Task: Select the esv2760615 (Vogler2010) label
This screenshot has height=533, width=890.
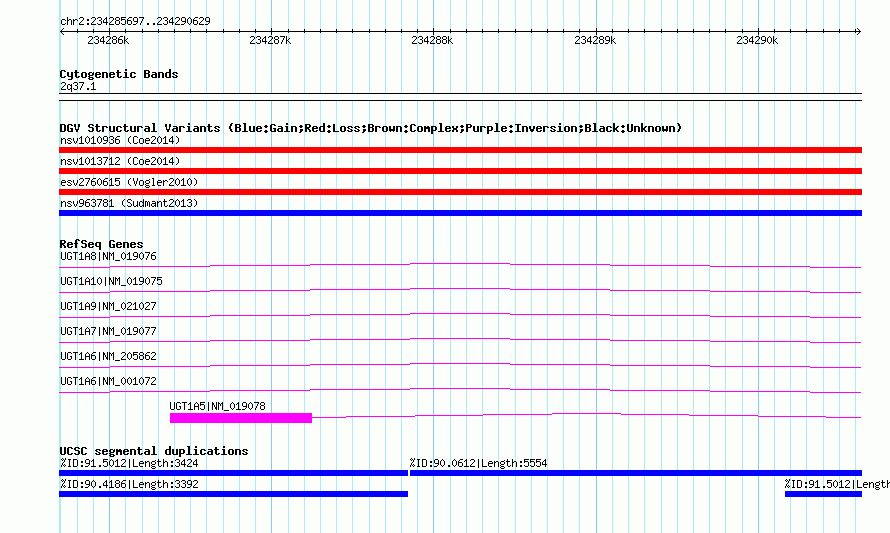Action: click(x=129, y=182)
